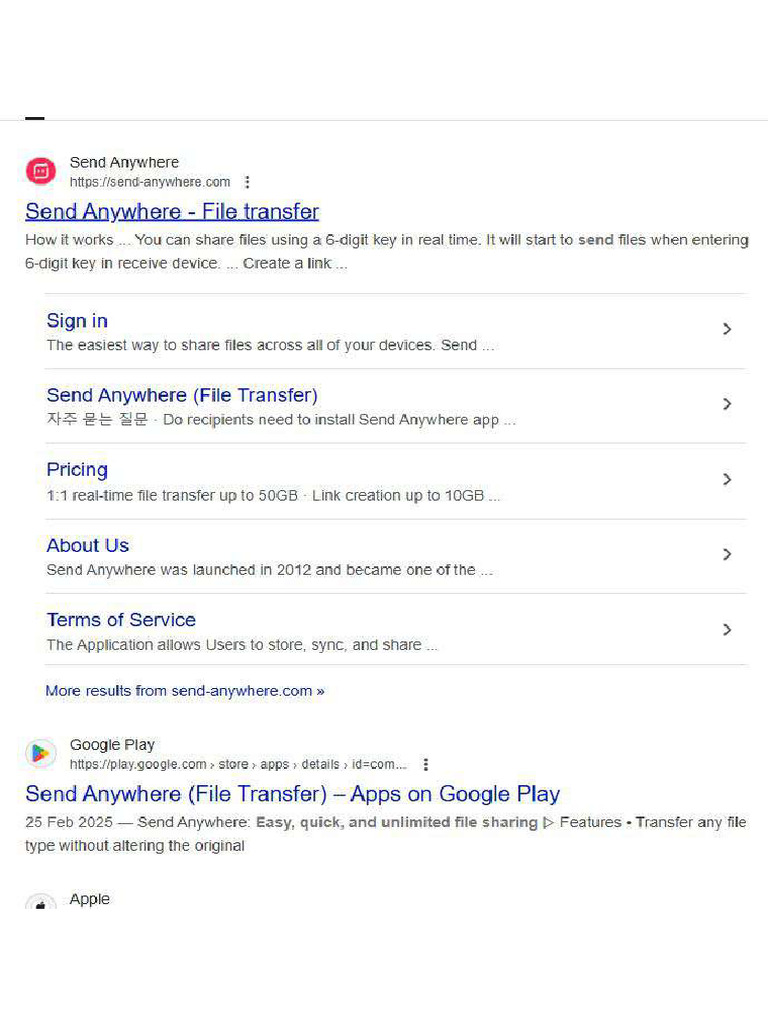This screenshot has height=1024, width=768.
Task: Click the Send Anywhere red favicon
Action: click(x=41, y=171)
